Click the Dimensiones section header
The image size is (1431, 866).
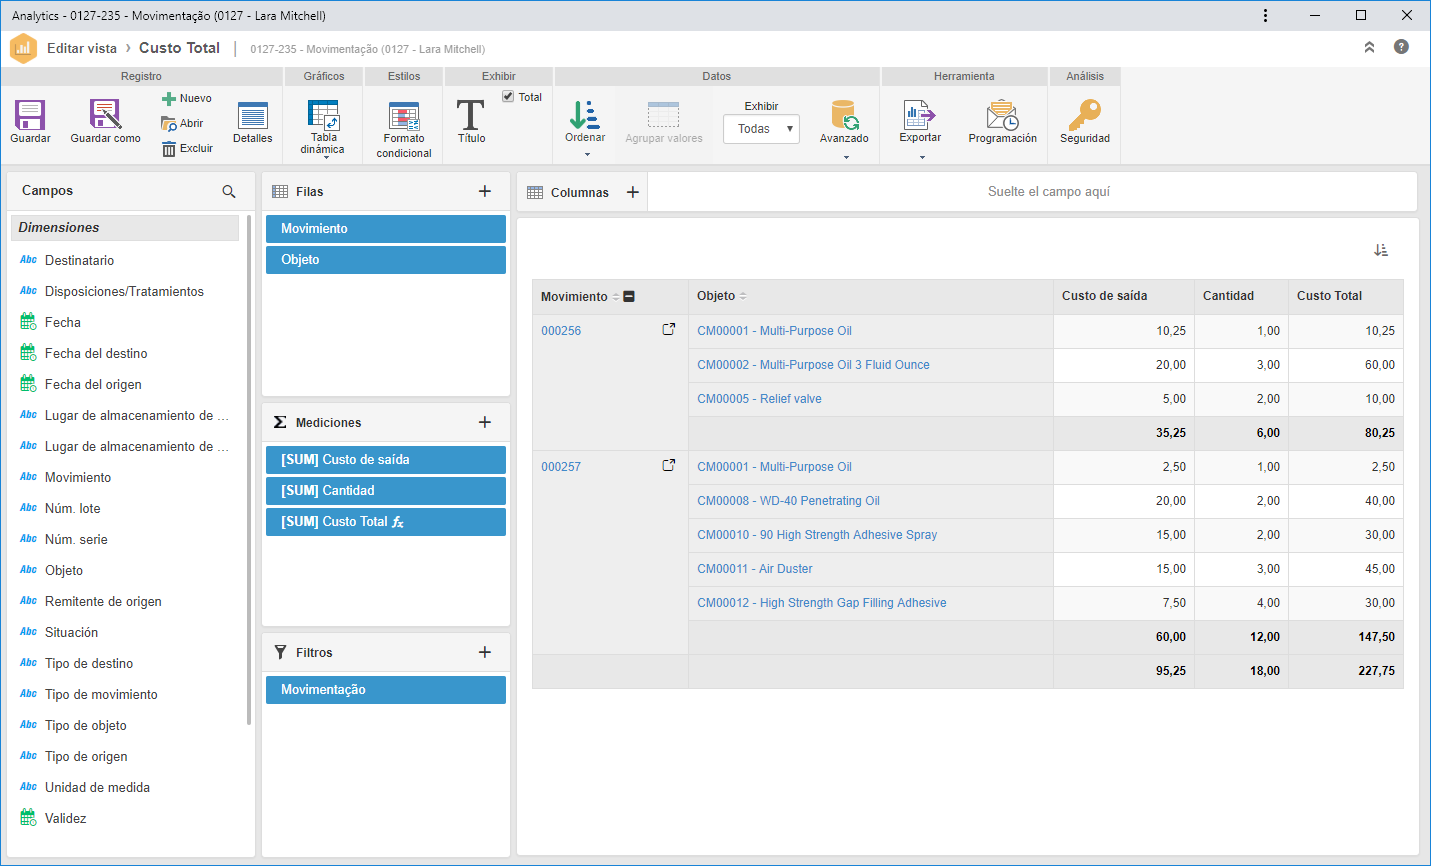(x=125, y=228)
